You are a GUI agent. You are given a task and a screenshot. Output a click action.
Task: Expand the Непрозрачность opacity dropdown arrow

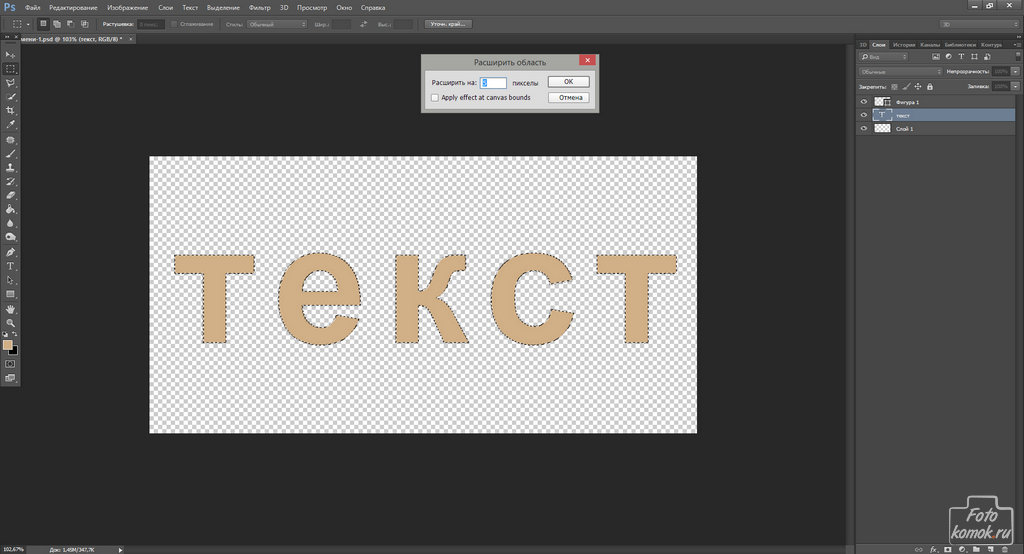click(1013, 72)
